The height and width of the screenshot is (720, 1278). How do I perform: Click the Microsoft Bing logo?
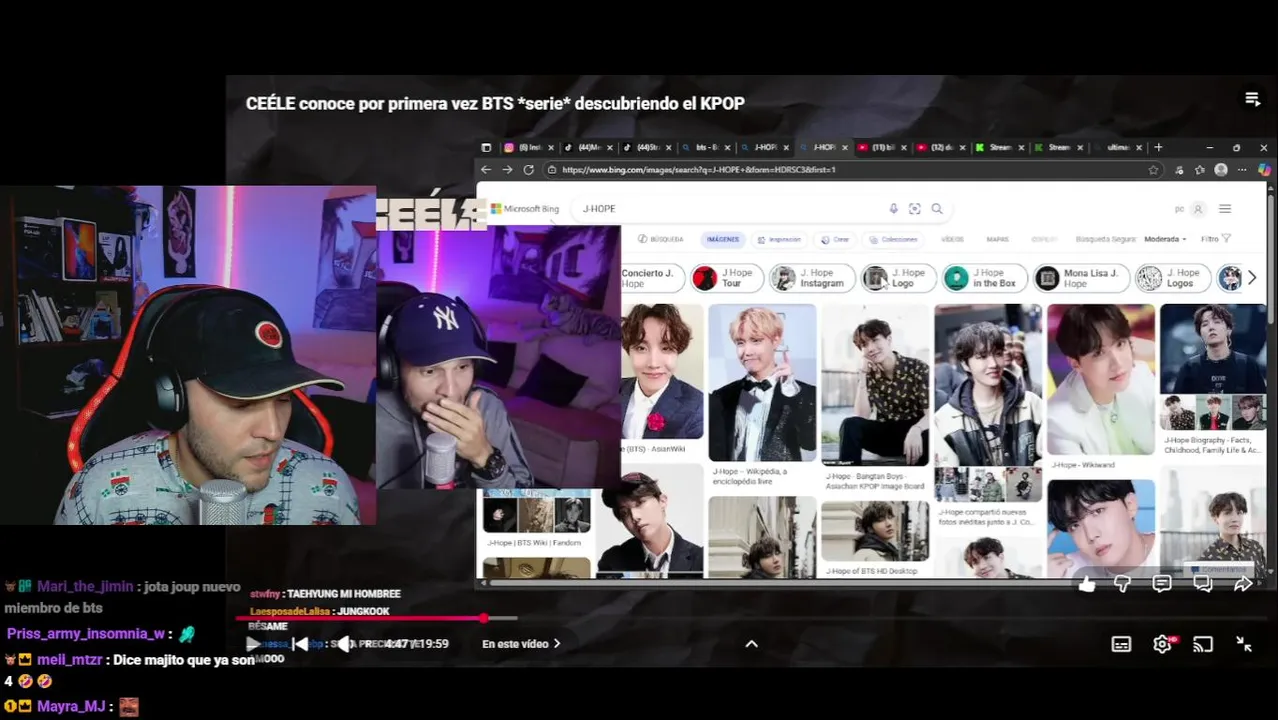[524, 209]
